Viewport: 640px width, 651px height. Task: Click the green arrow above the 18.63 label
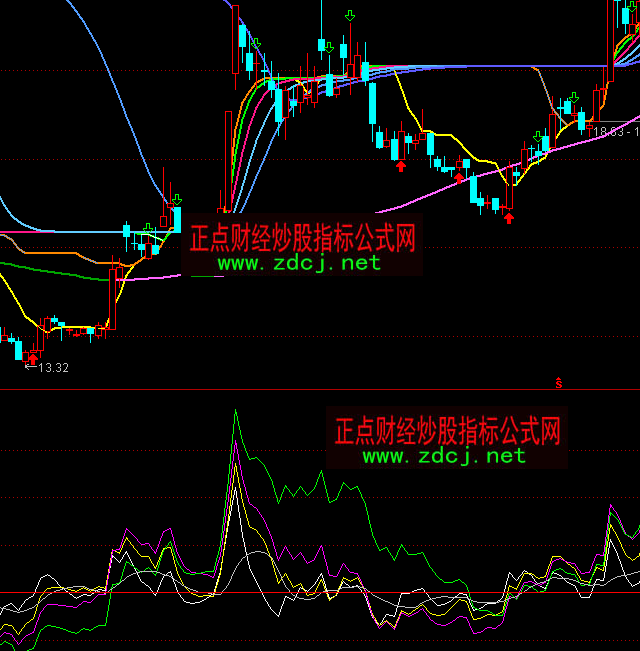pos(573,98)
